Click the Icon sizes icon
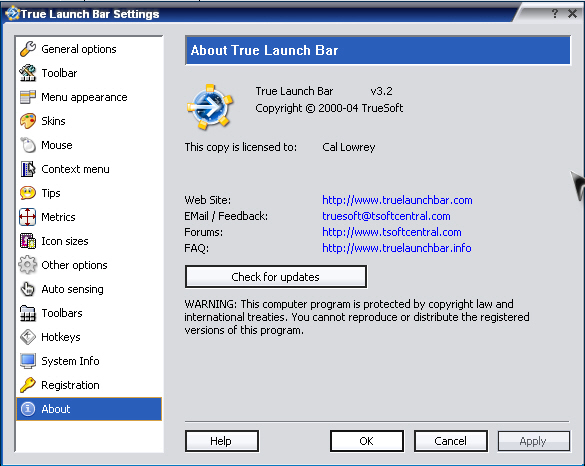This screenshot has width=585, height=466. click(x=28, y=241)
